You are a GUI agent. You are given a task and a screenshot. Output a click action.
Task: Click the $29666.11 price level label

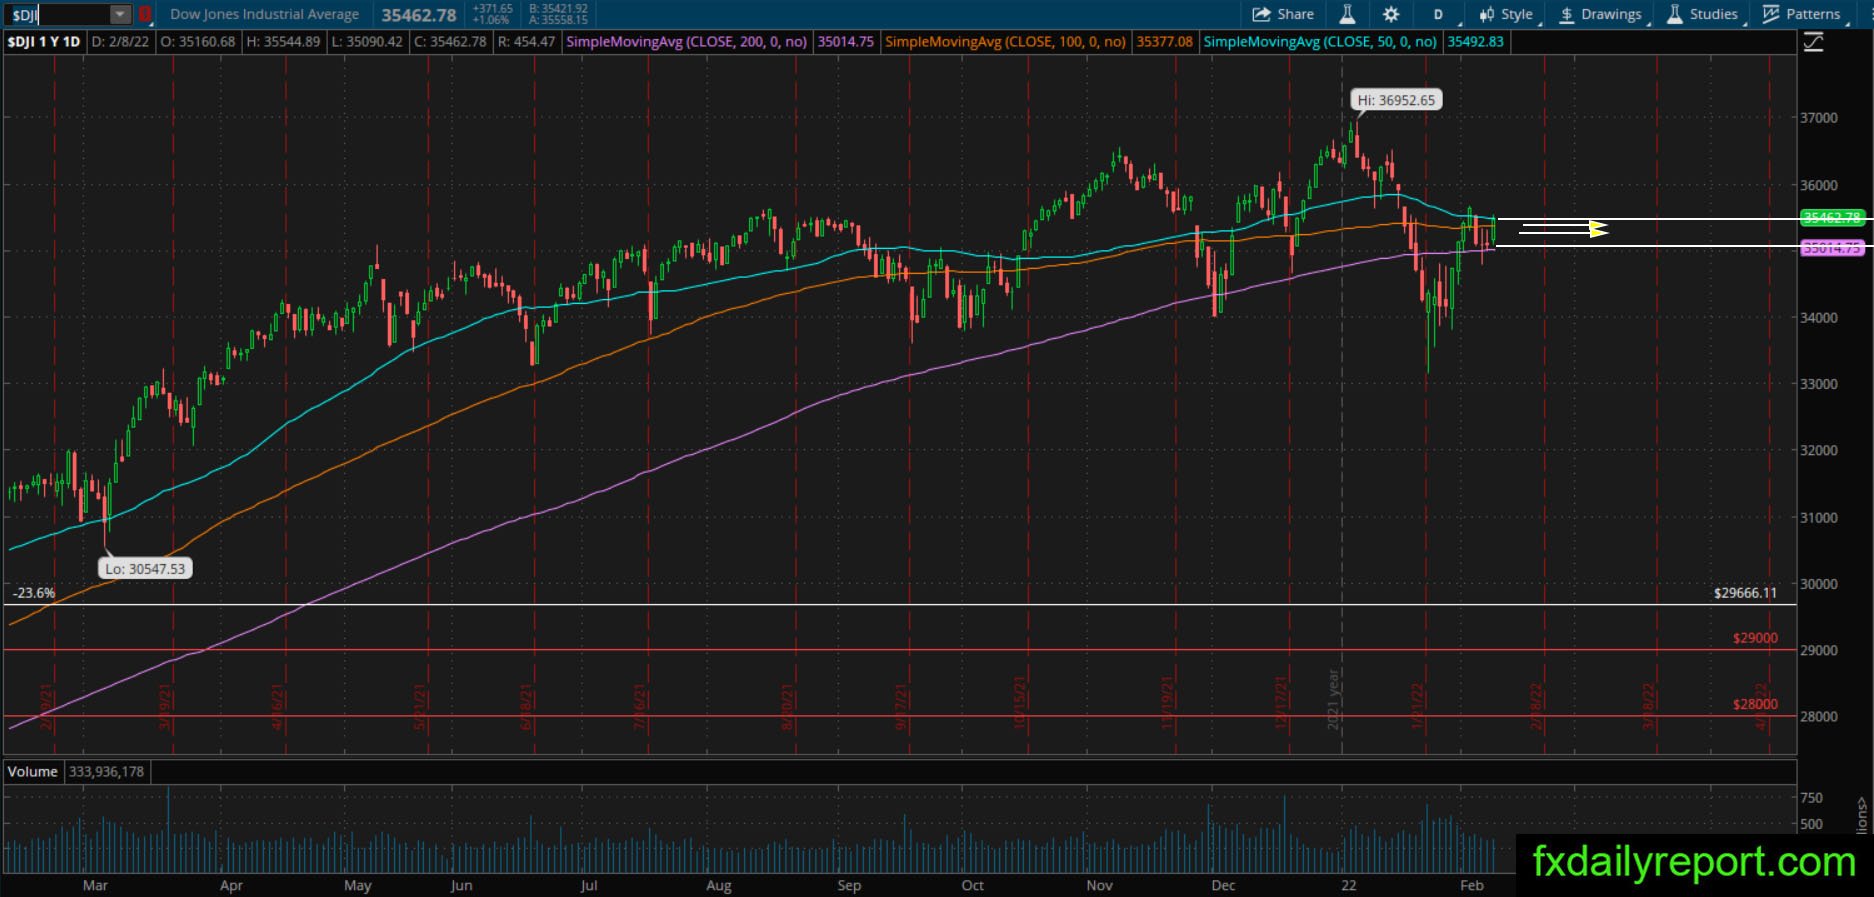click(1745, 593)
